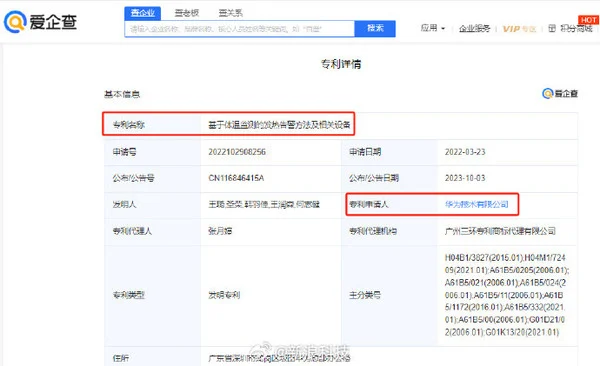Open the 华为技术有限公司 applicant link
This screenshot has height=366, width=600.
(476, 204)
